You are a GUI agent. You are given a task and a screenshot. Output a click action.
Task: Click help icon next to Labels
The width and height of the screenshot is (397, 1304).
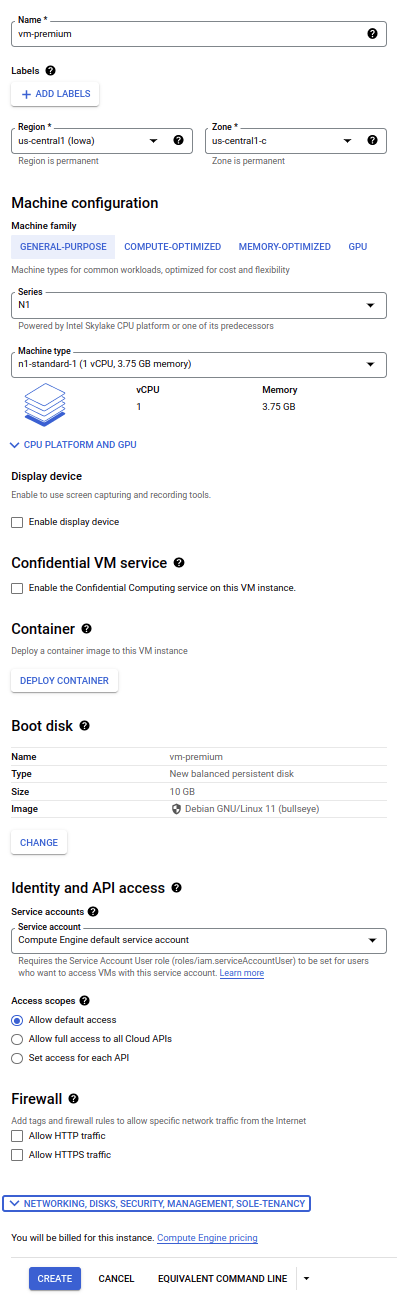(51, 71)
